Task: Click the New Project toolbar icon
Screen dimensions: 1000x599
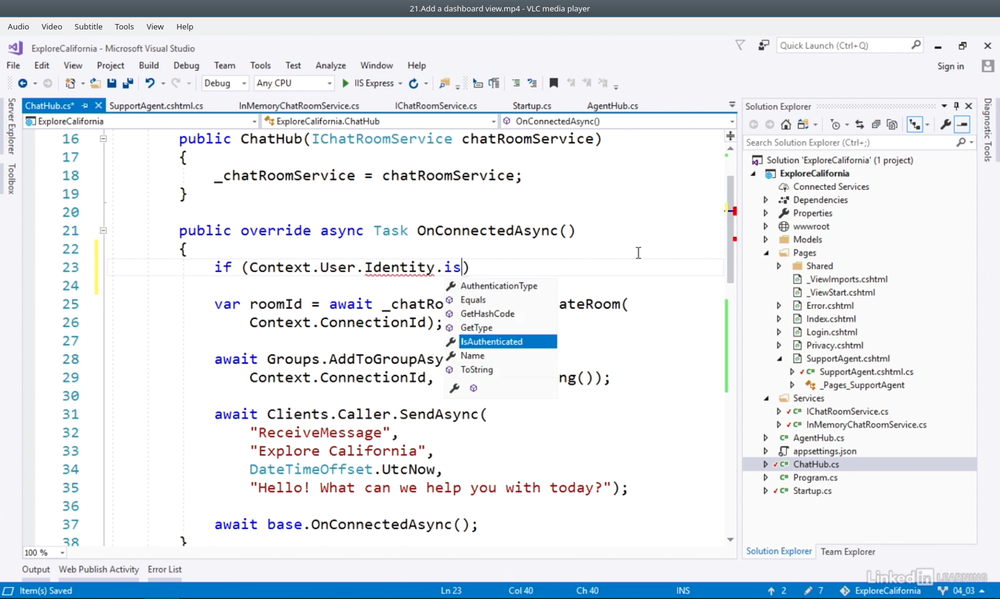Action: pos(70,84)
